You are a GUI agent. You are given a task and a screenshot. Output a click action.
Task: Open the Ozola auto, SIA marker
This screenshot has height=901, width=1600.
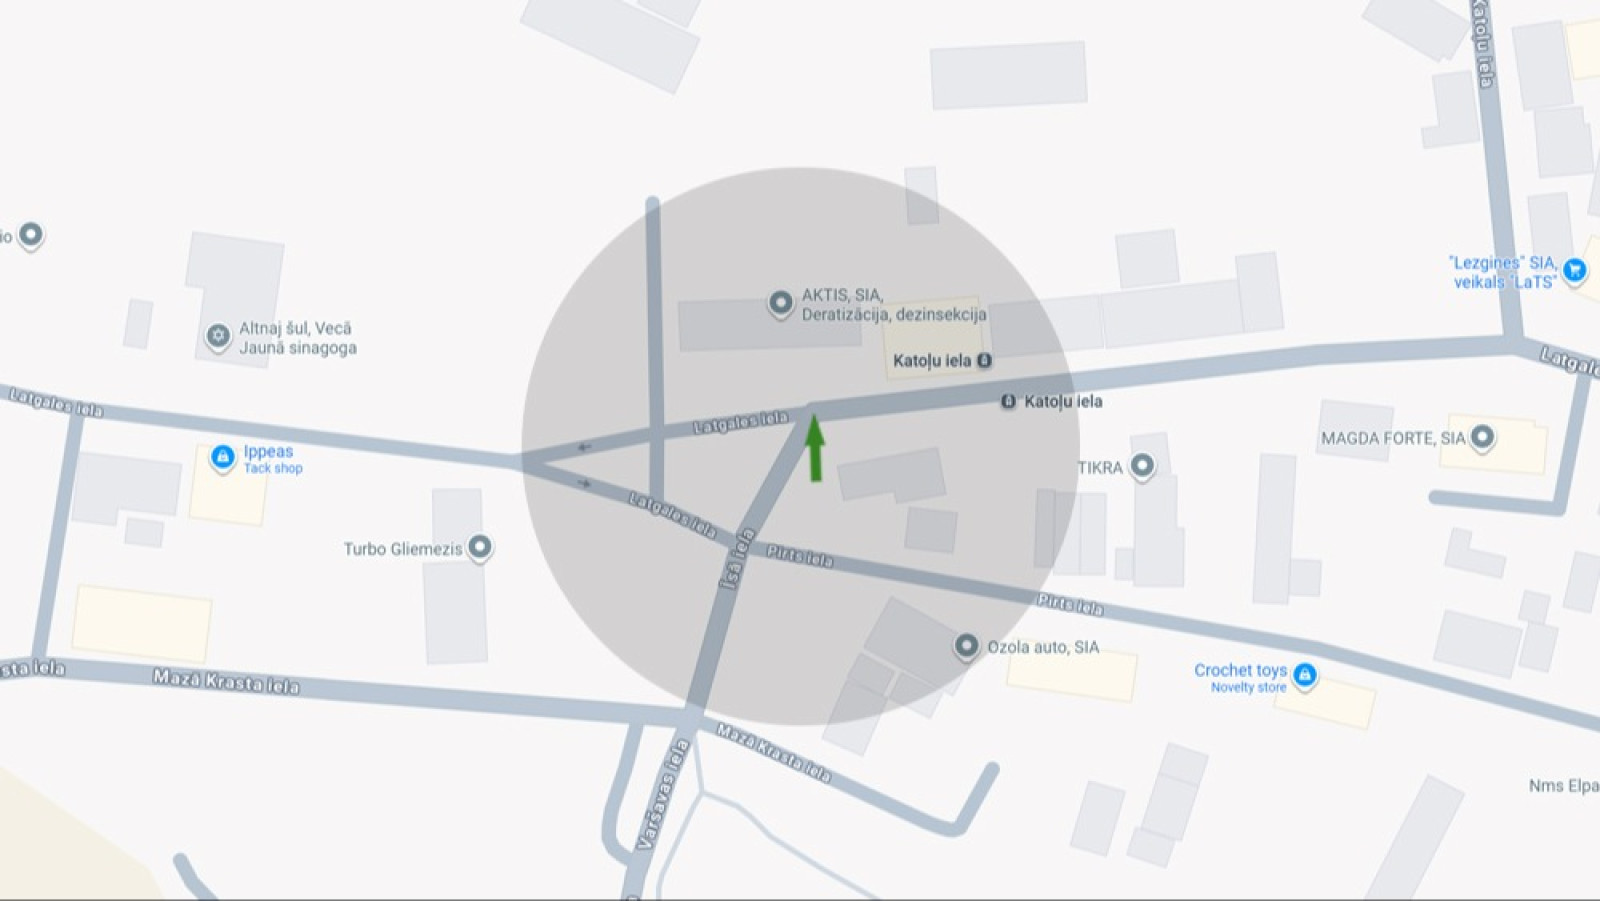point(966,647)
